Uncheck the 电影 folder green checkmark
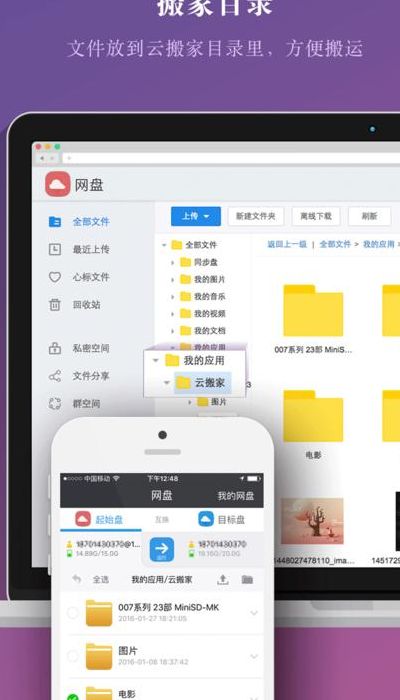Screen dimensions: 400x700 73,696
